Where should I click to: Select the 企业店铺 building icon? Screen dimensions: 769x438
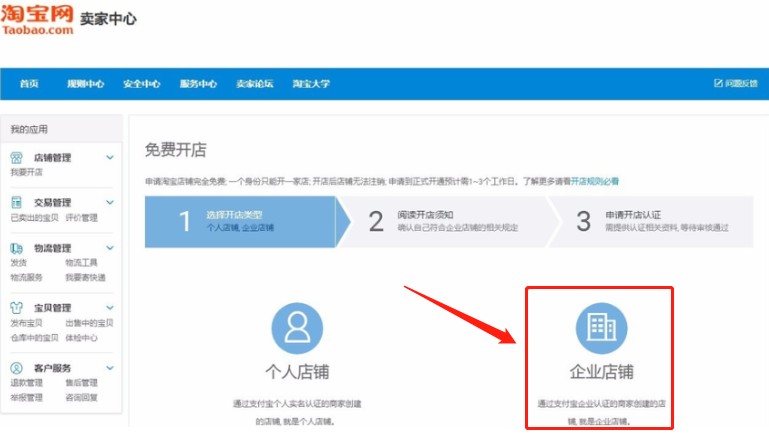coord(601,328)
